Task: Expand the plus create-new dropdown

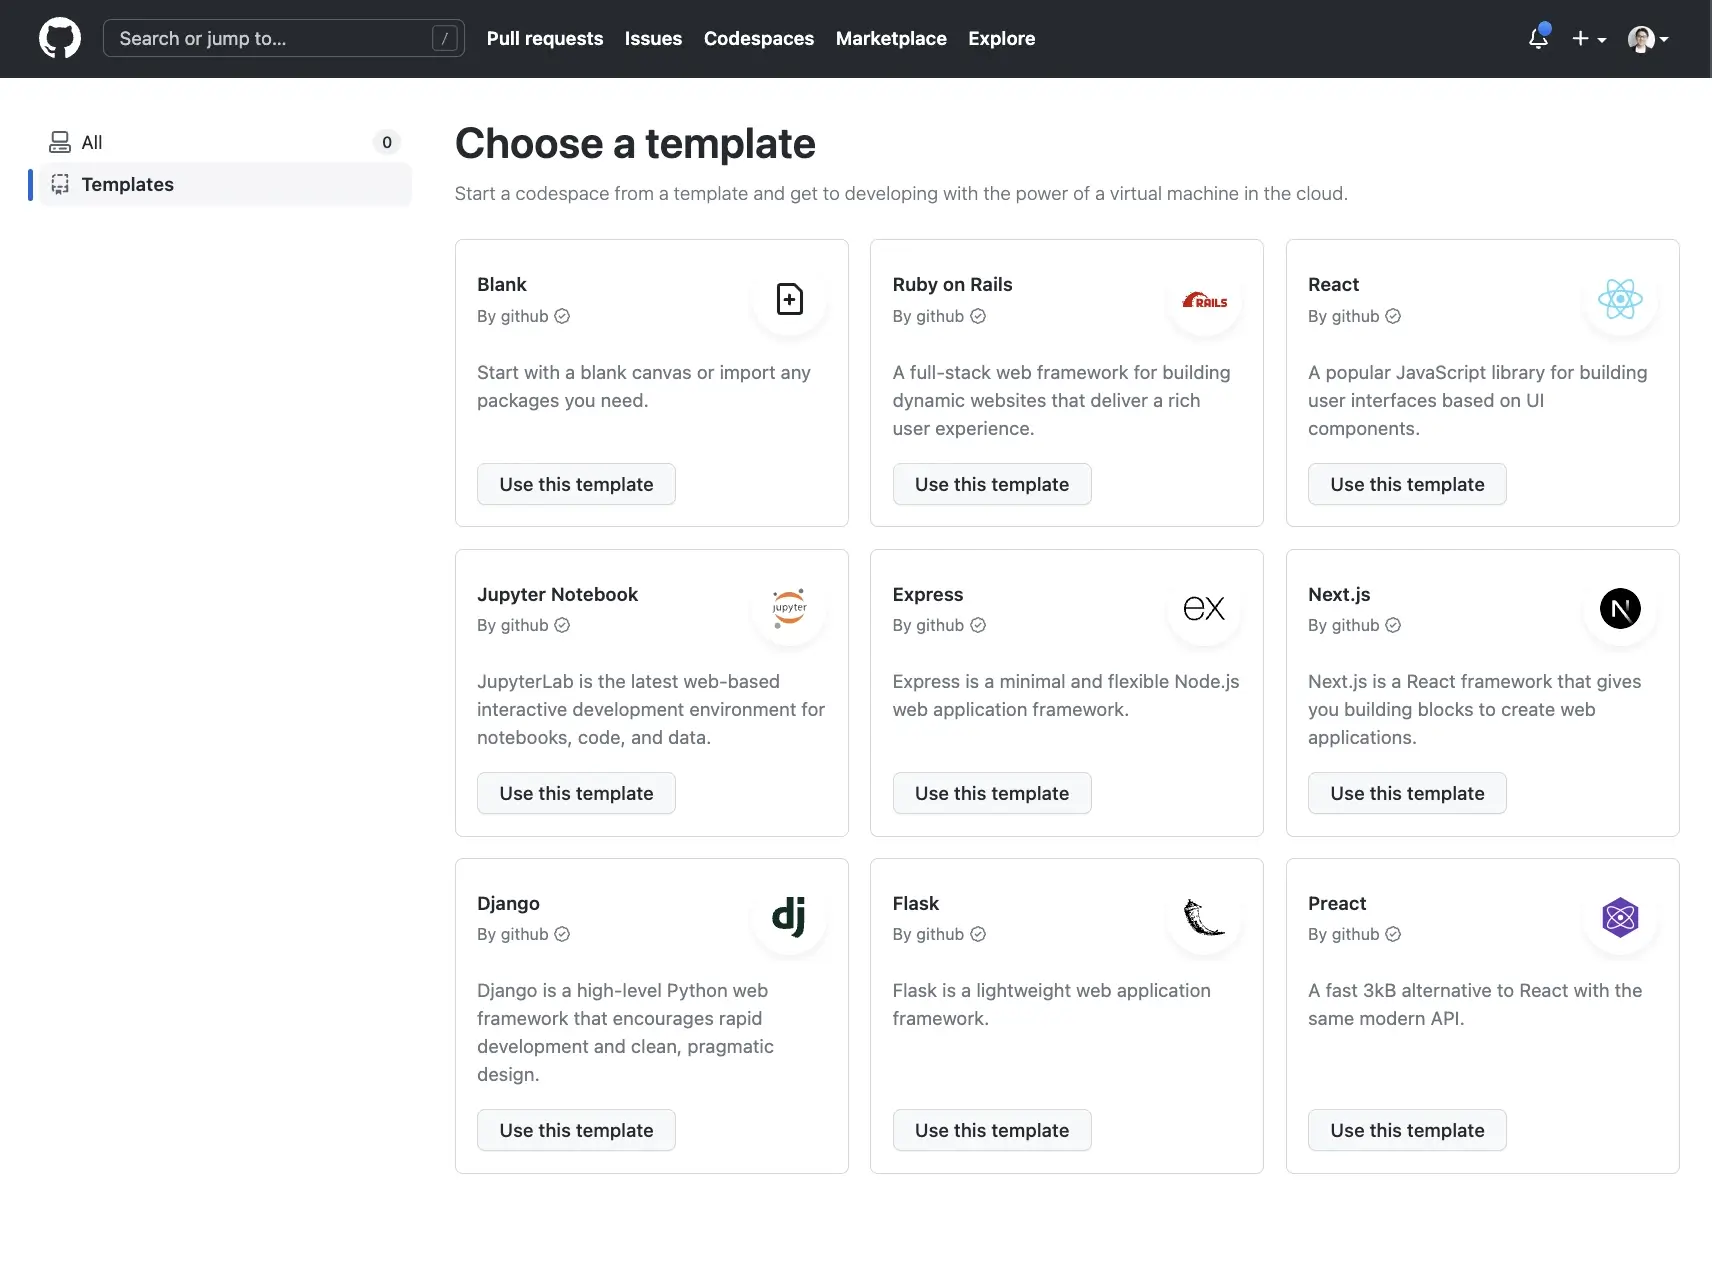Action: click(x=1588, y=39)
